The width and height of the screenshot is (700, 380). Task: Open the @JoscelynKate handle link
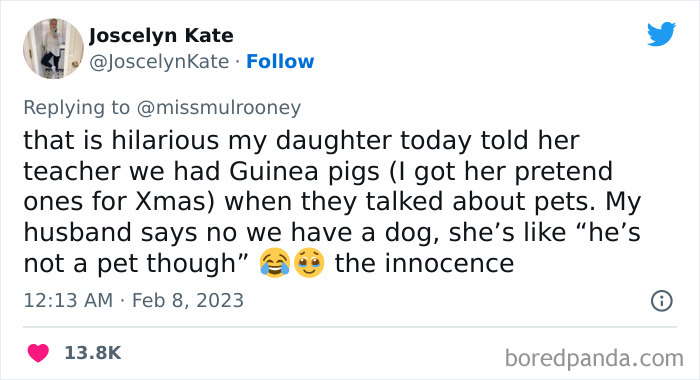(x=159, y=62)
